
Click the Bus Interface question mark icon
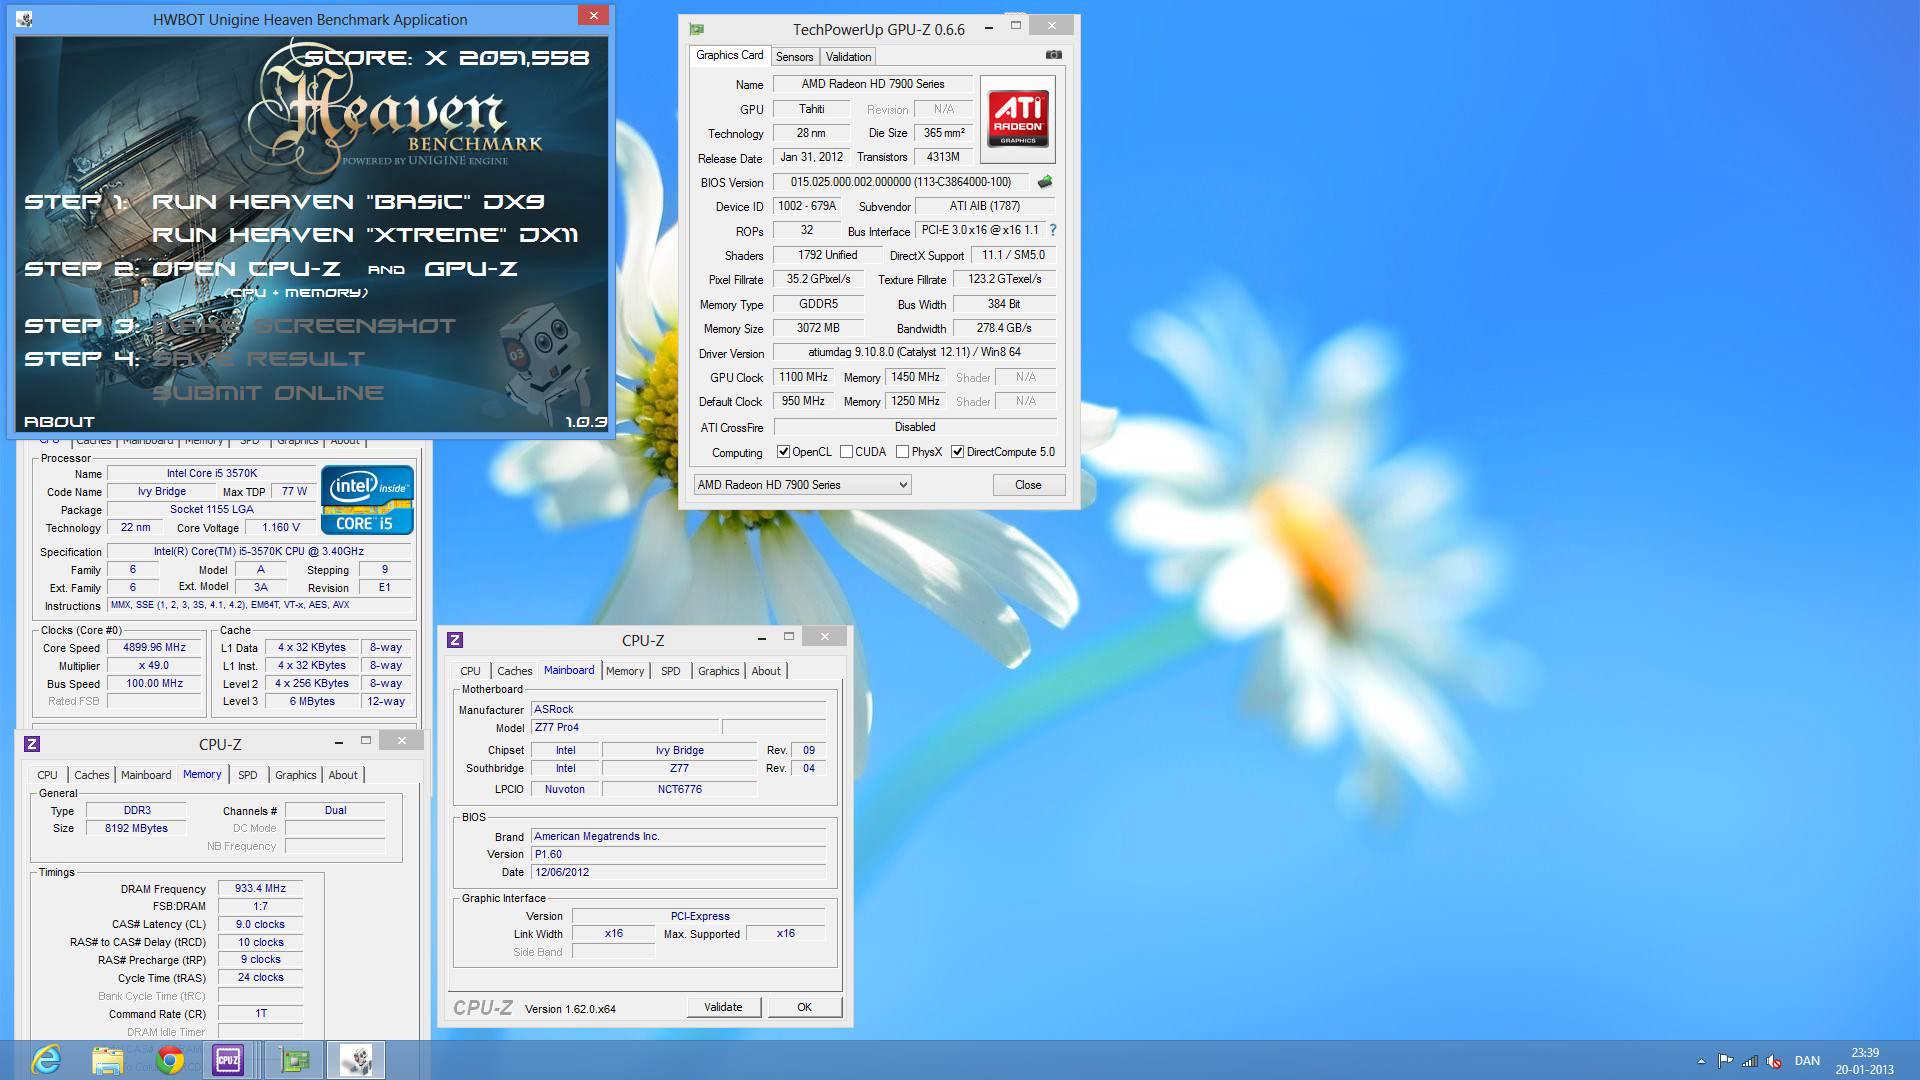tap(1052, 230)
